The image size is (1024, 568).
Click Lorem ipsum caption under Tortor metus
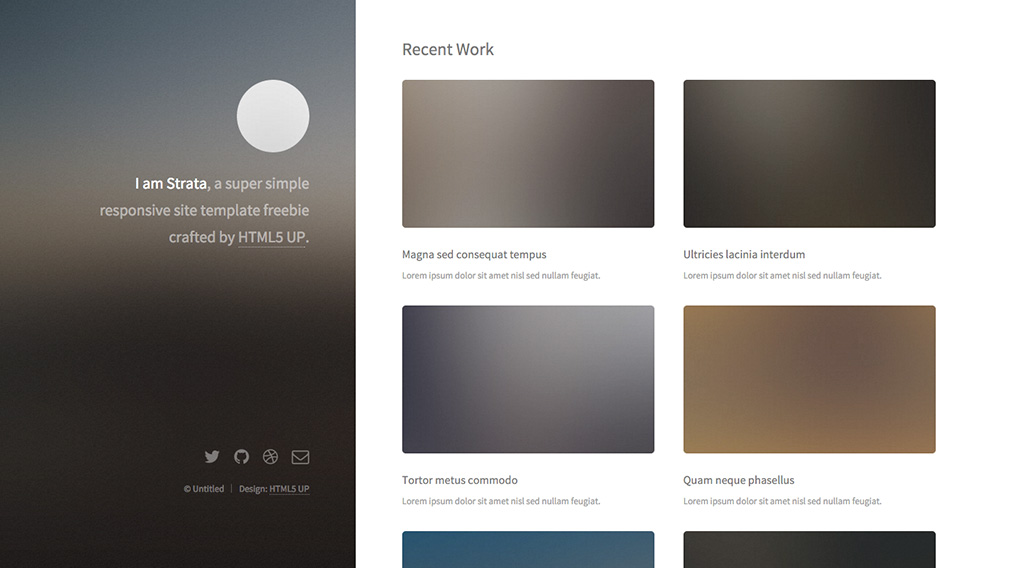coord(501,501)
